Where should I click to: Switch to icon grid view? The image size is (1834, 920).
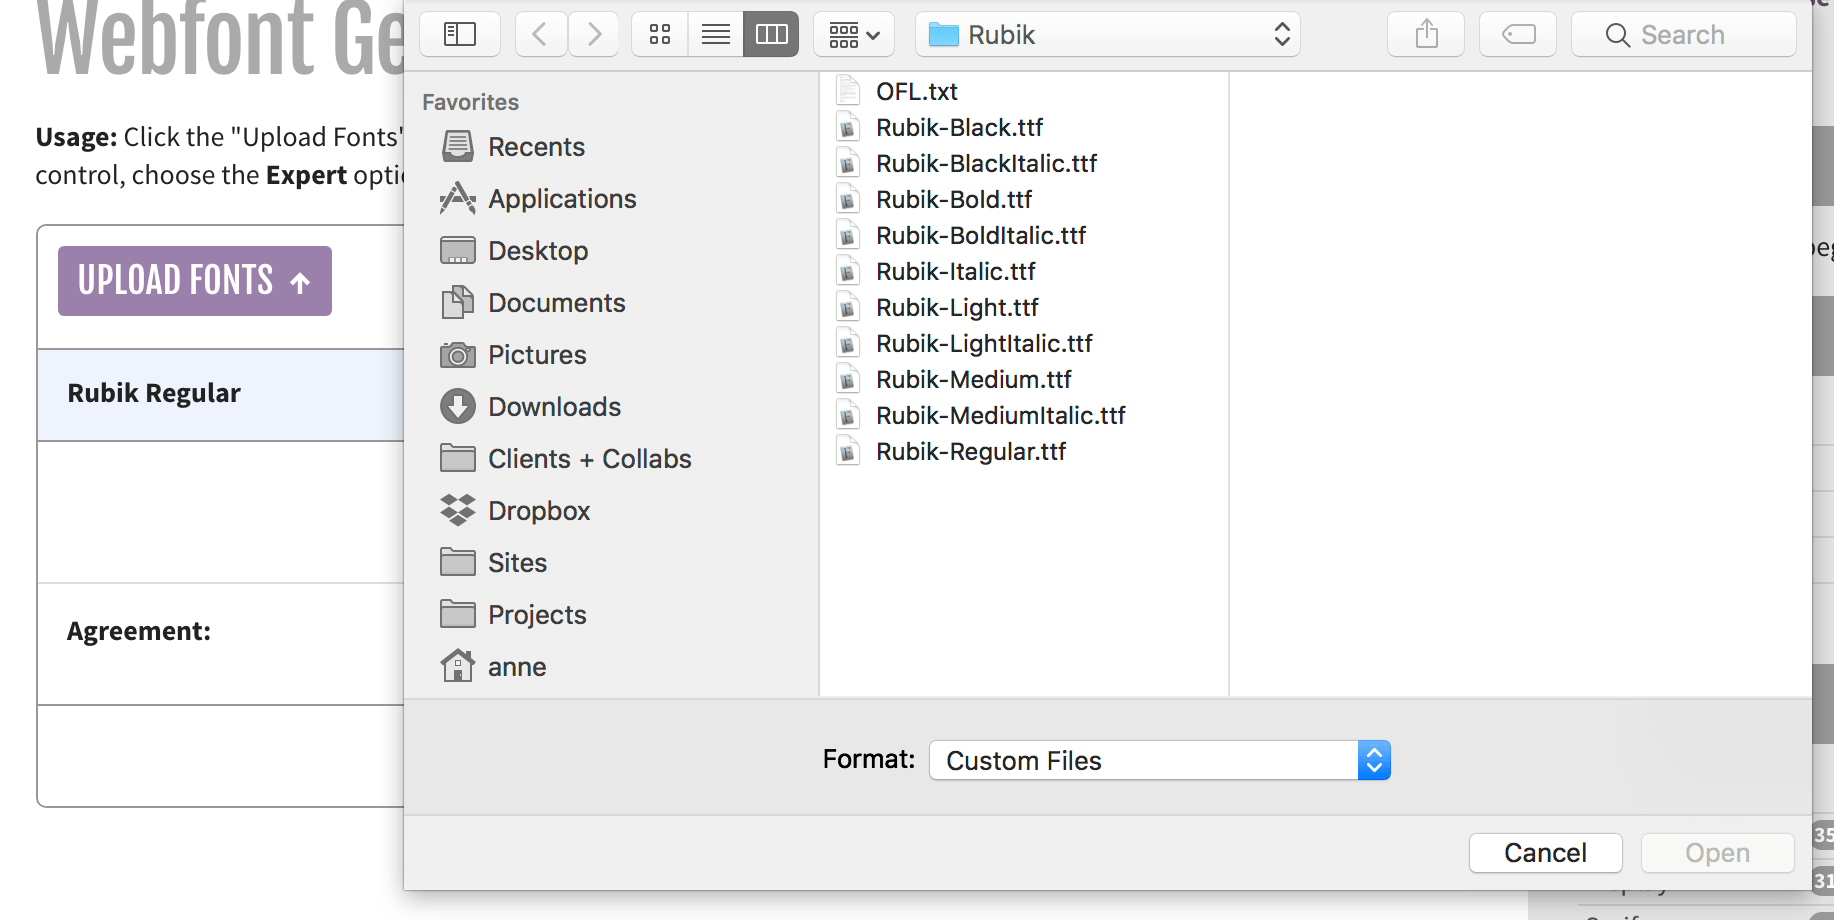point(660,35)
